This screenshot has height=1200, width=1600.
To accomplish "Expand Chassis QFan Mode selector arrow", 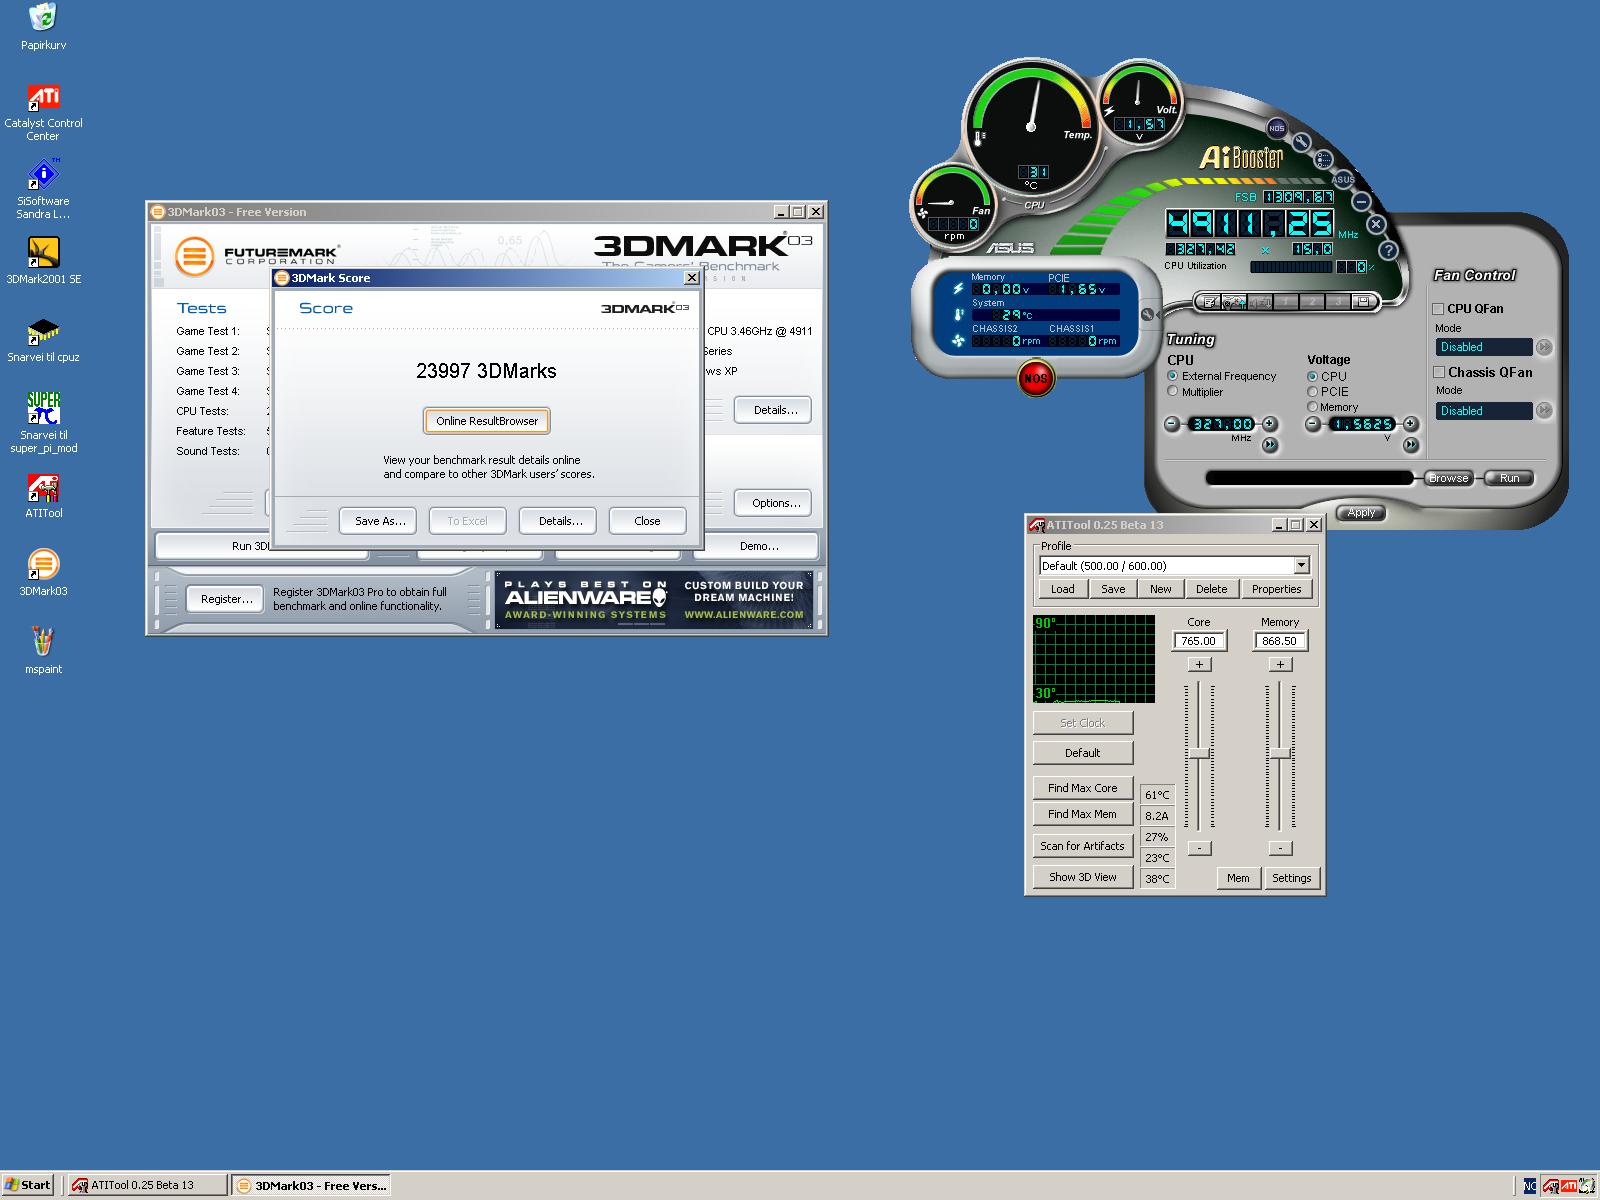I will tap(1544, 410).
